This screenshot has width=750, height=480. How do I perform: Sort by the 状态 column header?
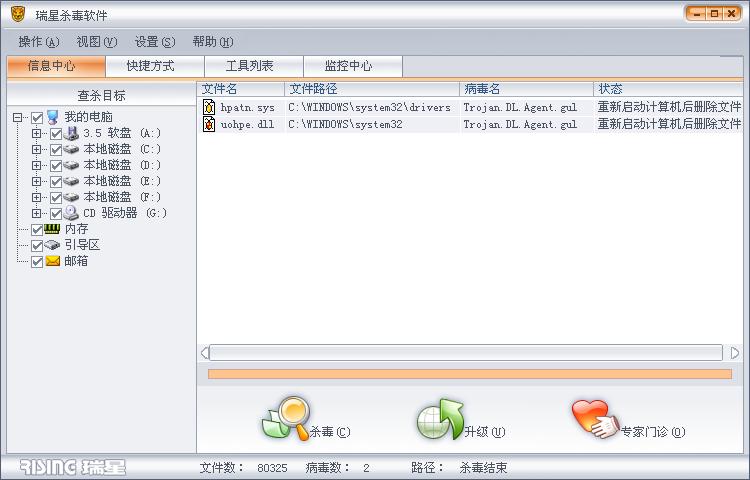668,89
